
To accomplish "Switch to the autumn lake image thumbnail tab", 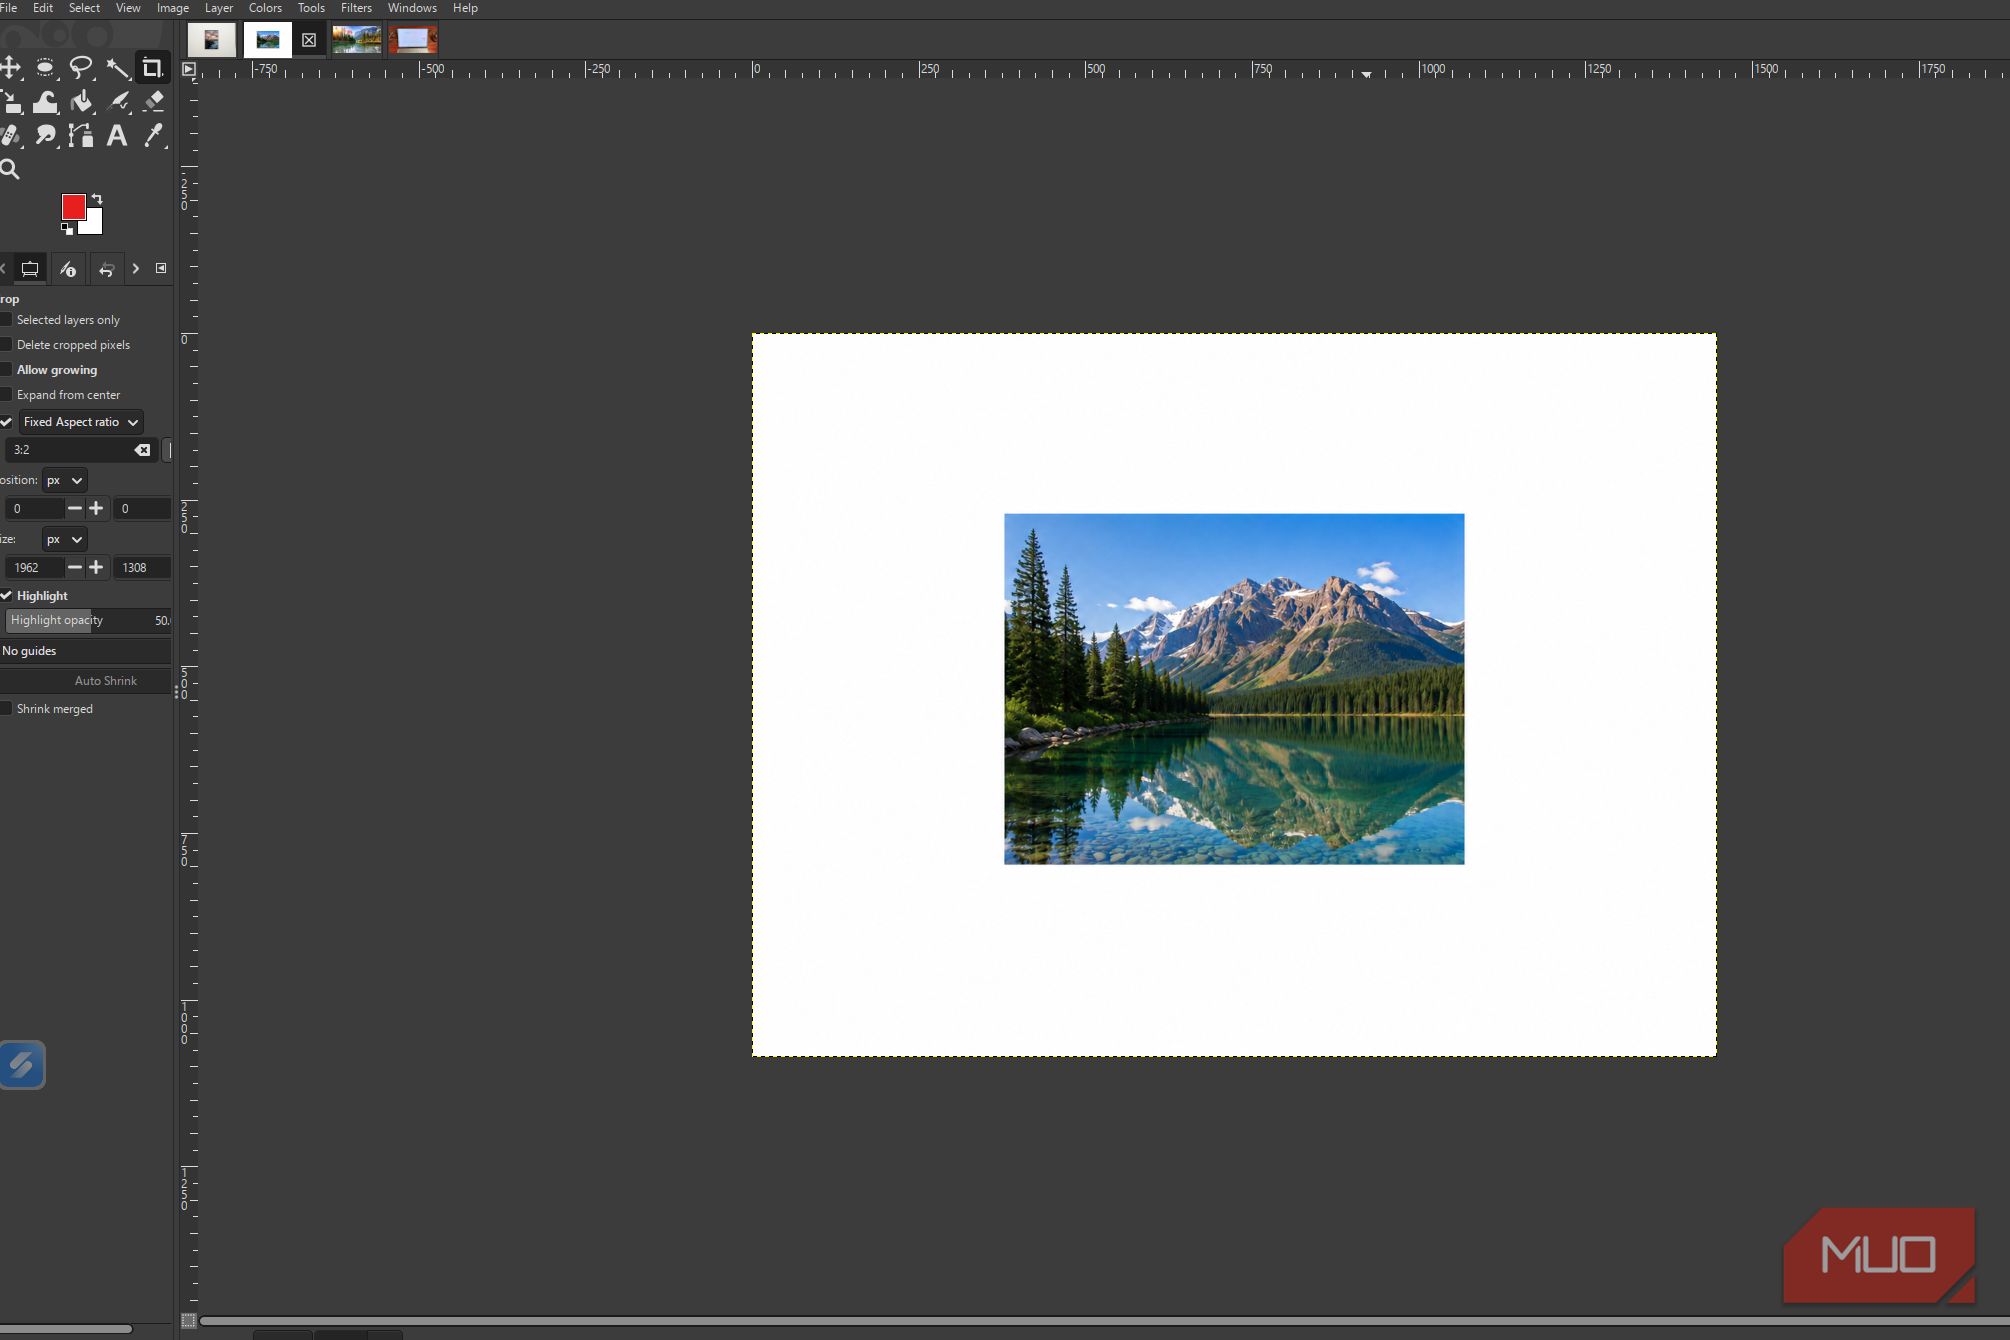I will 357,40.
